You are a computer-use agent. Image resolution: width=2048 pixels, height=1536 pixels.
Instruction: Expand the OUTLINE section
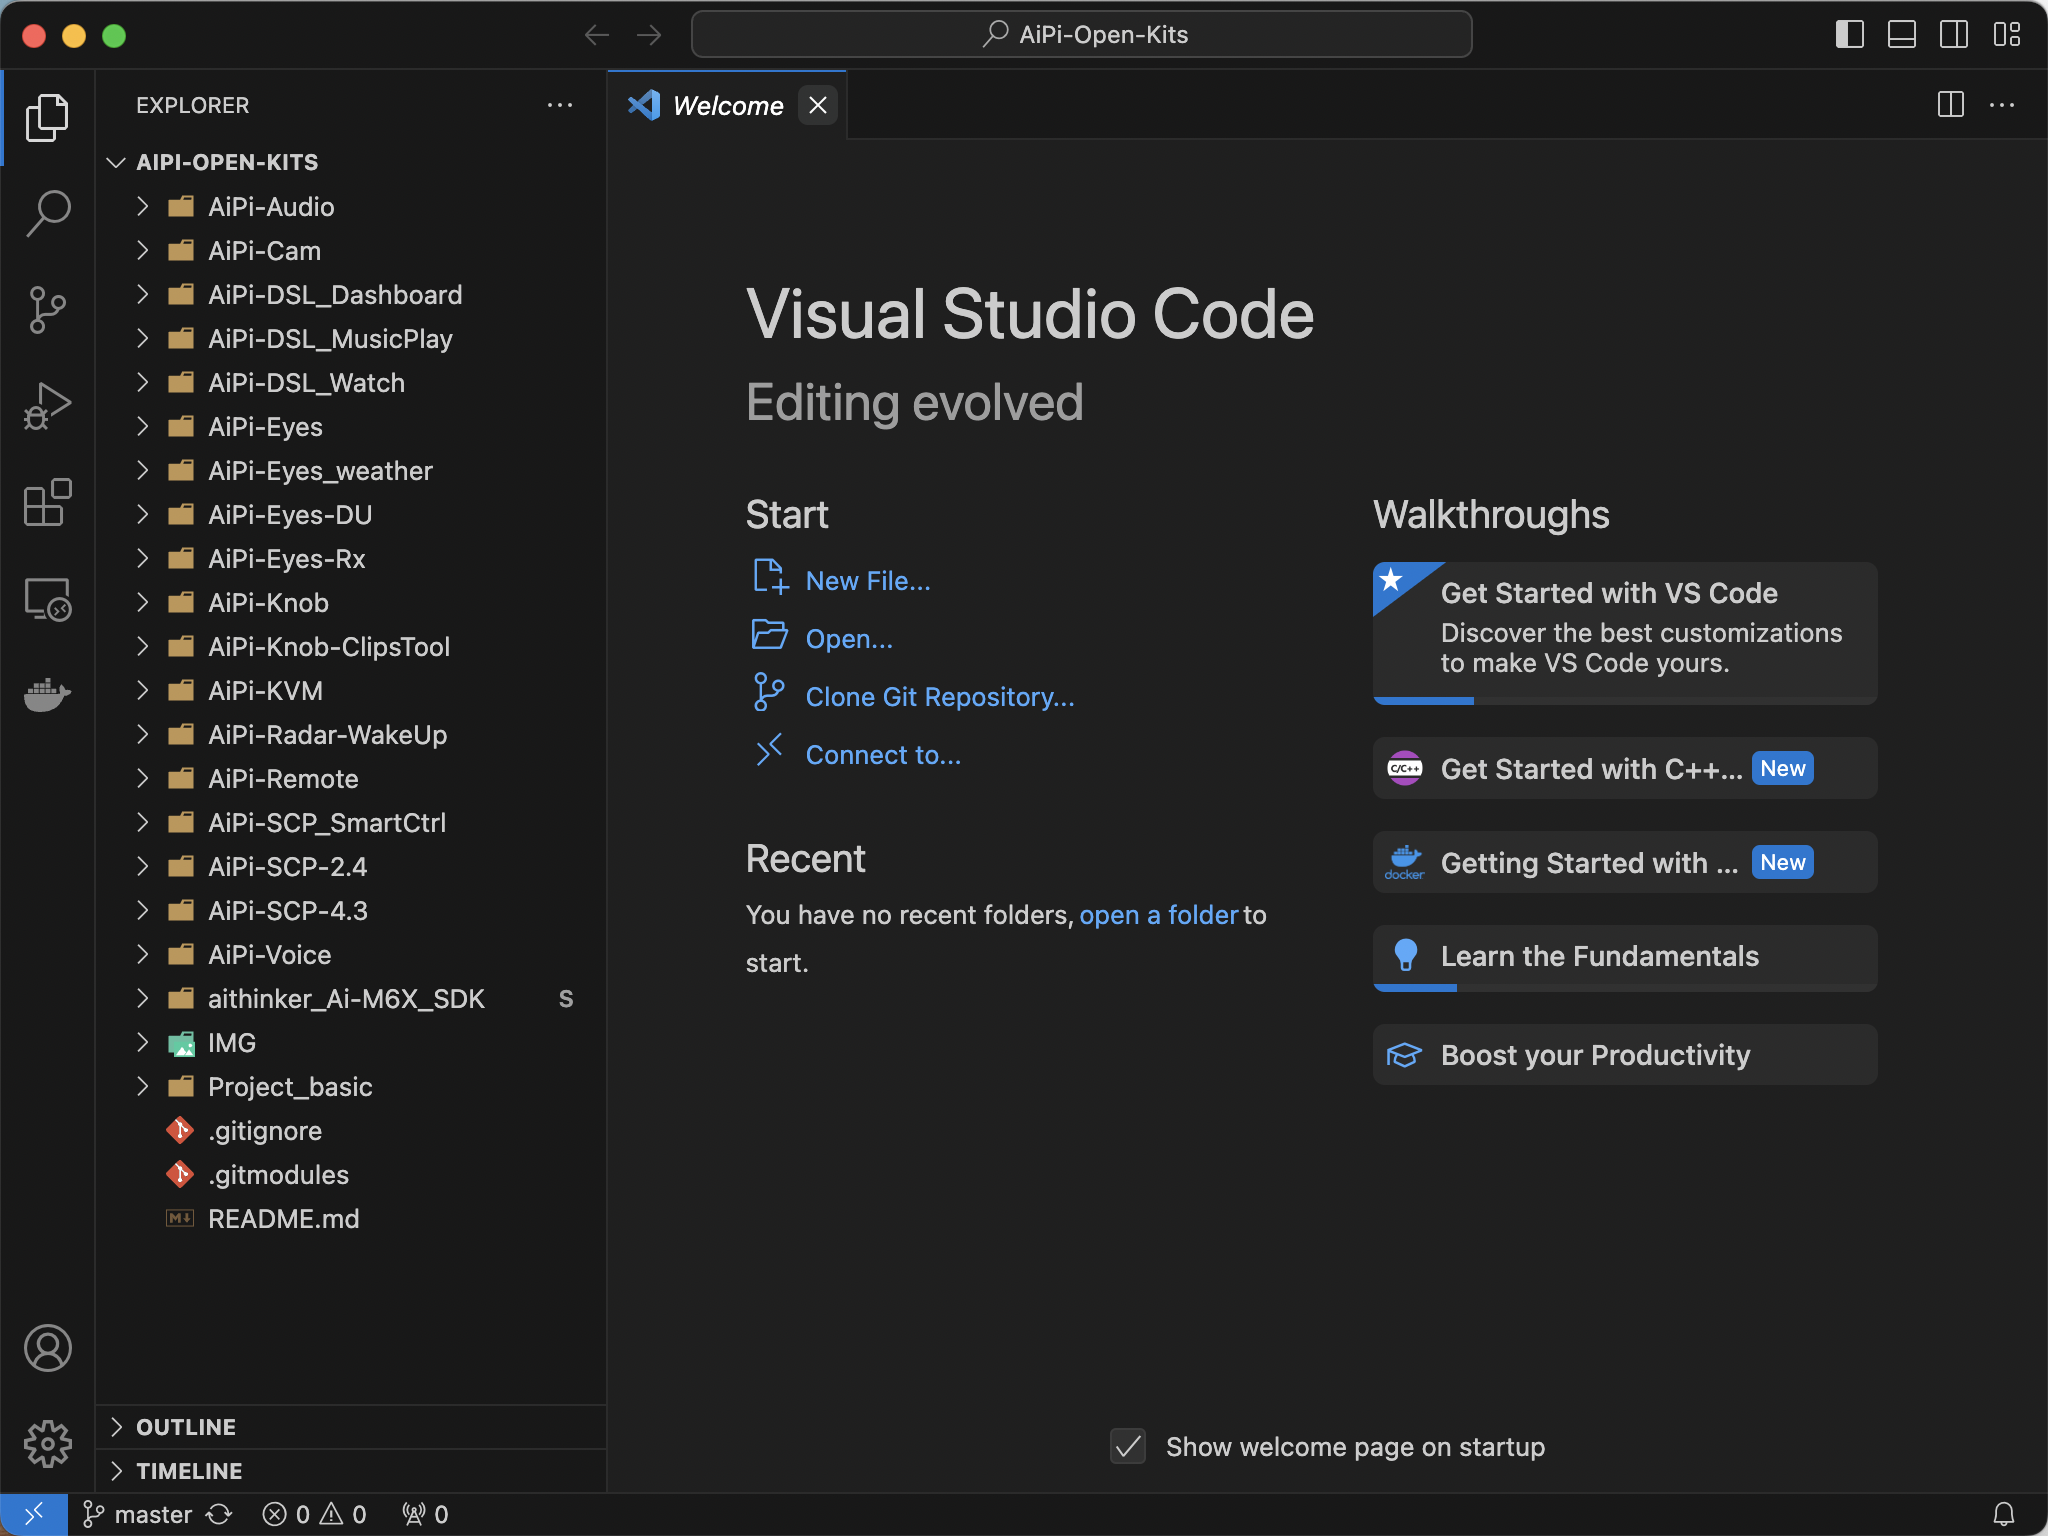click(x=116, y=1427)
